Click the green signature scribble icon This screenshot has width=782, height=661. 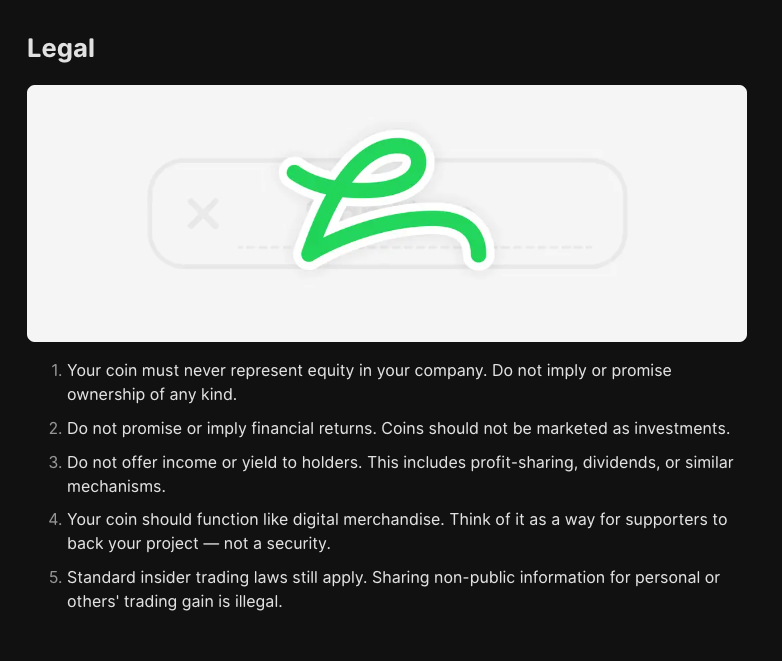[x=387, y=200]
